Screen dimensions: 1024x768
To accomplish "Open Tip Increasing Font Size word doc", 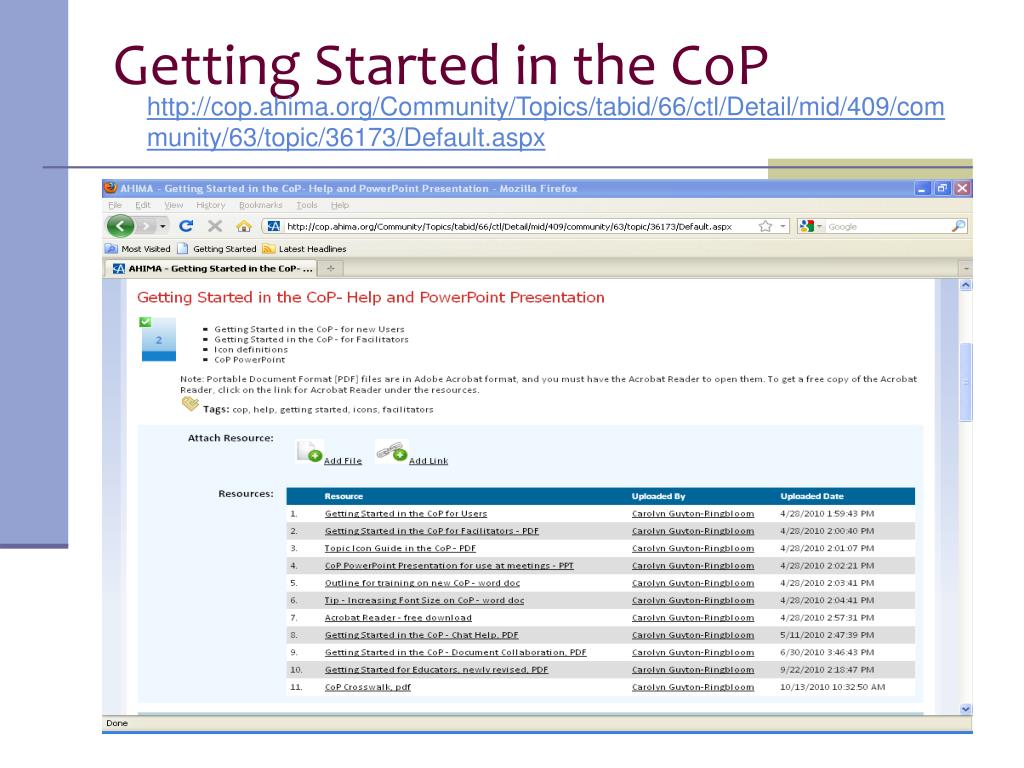I will [x=424, y=600].
